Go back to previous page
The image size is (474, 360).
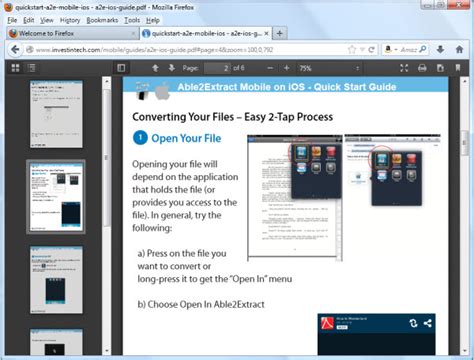click(x=15, y=50)
